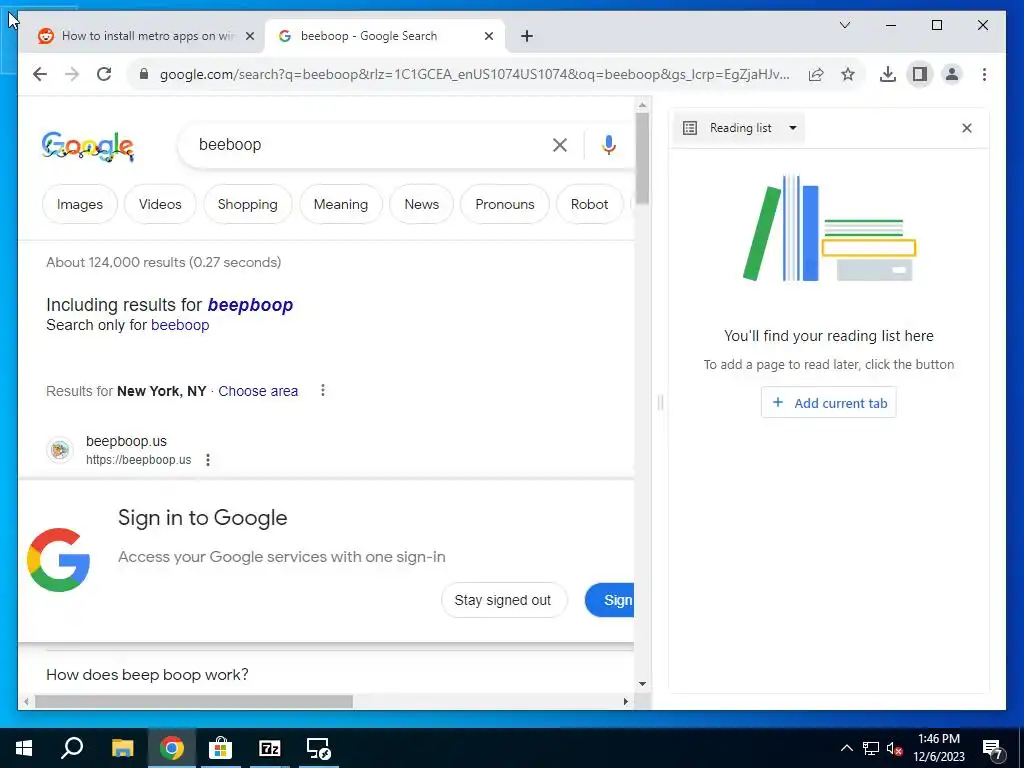Reload the current page
Image resolution: width=1024 pixels, height=768 pixels.
[104, 74]
